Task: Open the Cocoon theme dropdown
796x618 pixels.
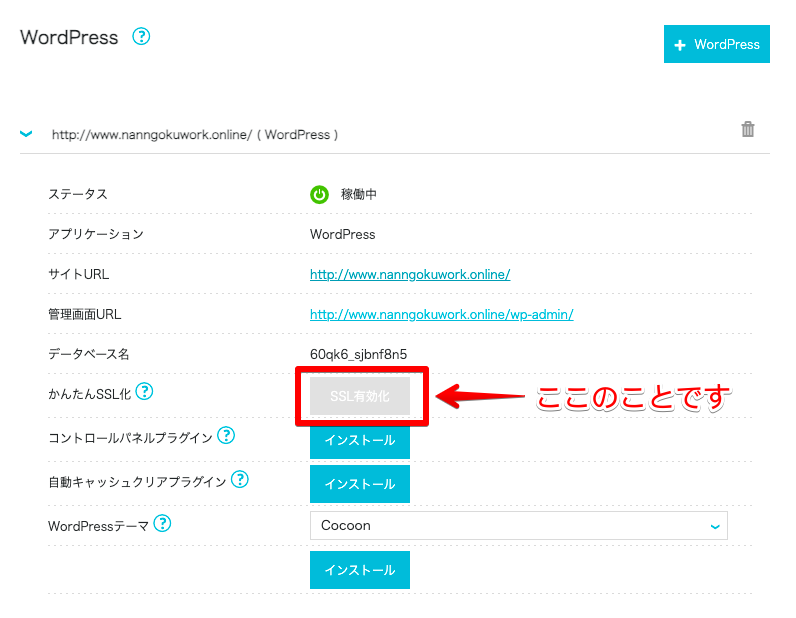Action: pyautogui.click(x=518, y=526)
